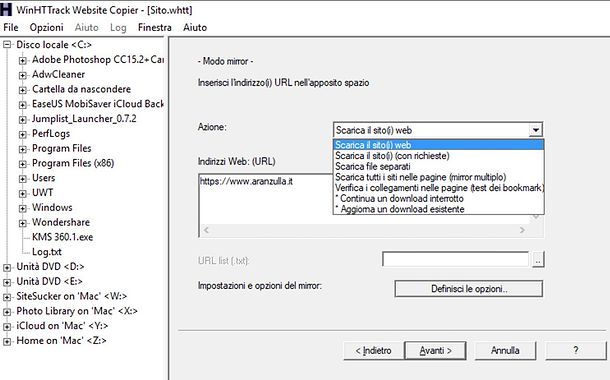The image size is (610, 380).
Task: Choose 'Aggiorna un download esistente' option
Action: click(438, 209)
